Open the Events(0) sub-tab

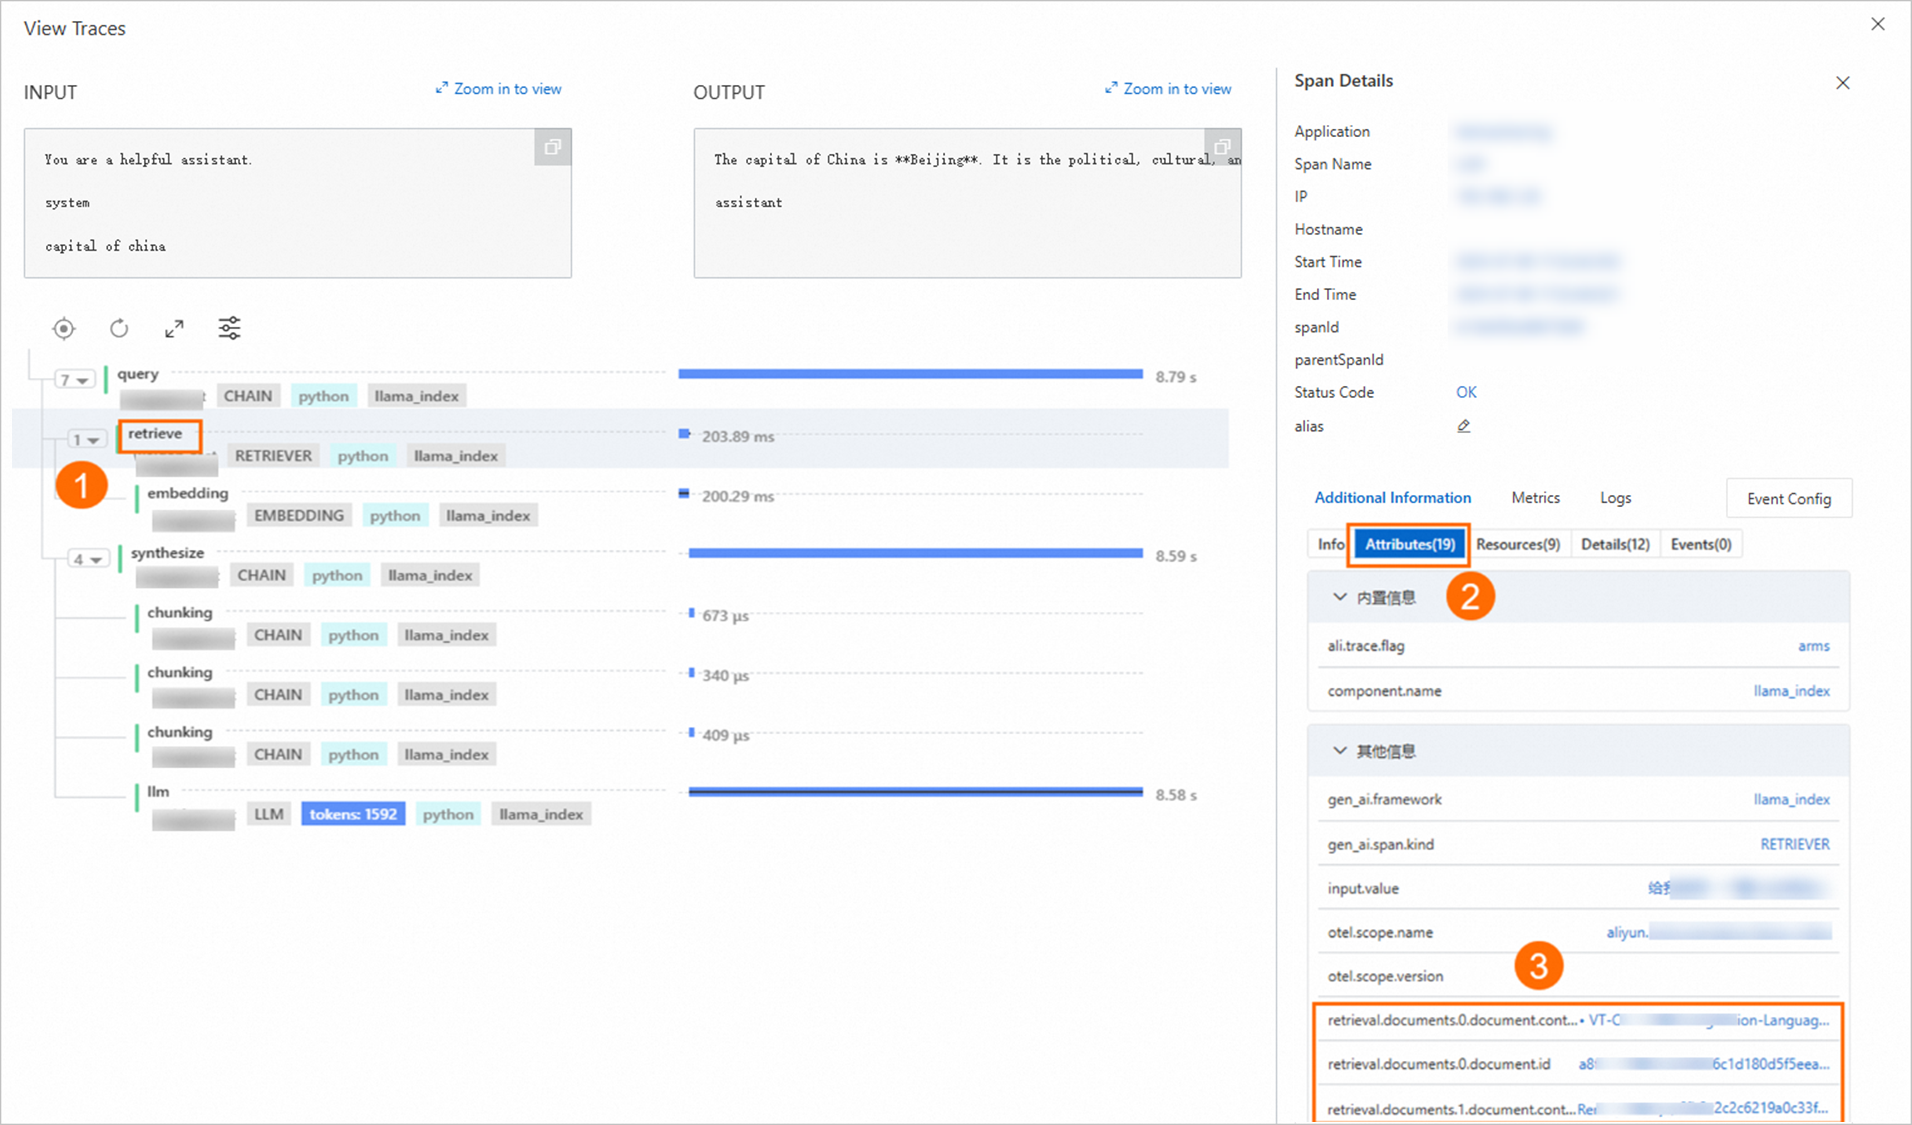[1700, 544]
